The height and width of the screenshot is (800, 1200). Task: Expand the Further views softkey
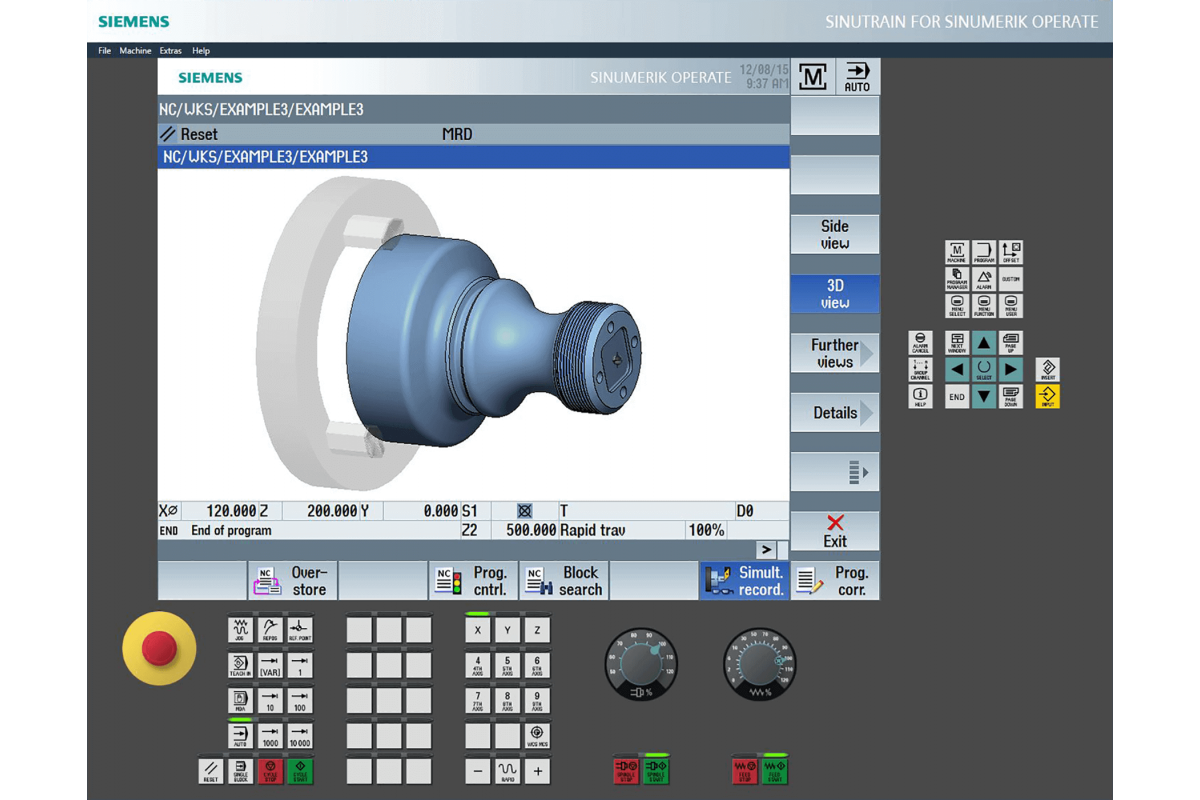click(x=835, y=353)
